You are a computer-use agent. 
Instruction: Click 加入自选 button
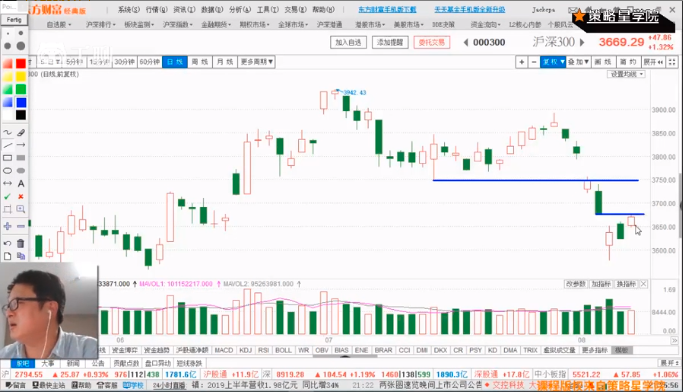348,42
